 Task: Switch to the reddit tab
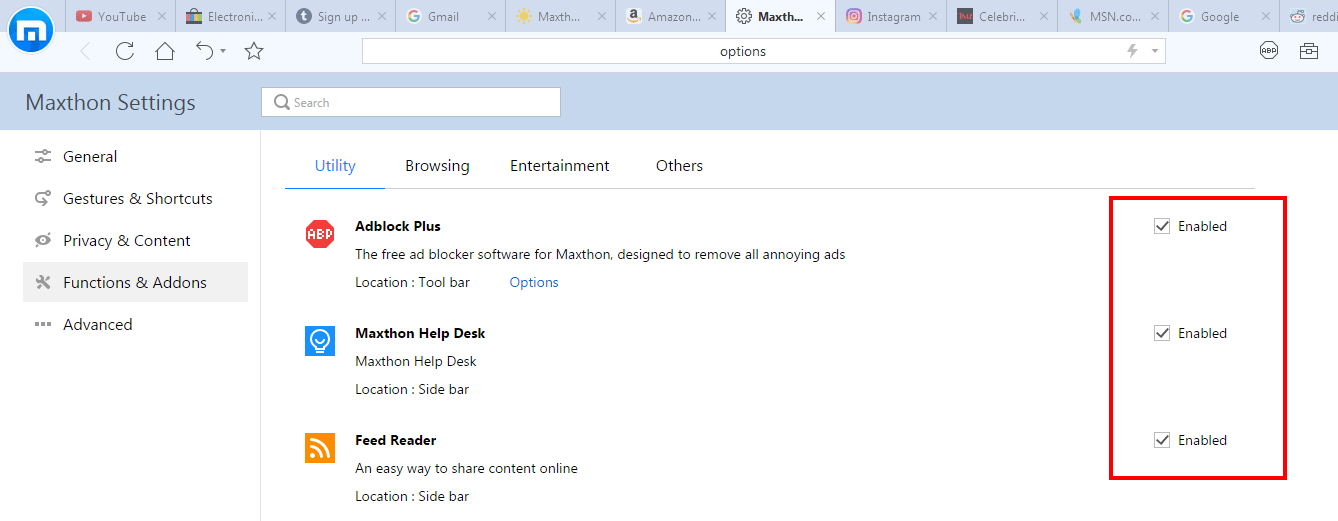click(x=1310, y=16)
